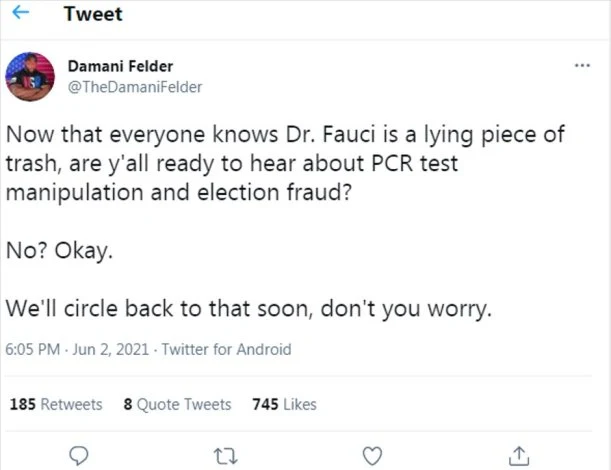Click the "No? Okay." line
Image resolution: width=611 pixels, height=470 pixels.
point(61,251)
